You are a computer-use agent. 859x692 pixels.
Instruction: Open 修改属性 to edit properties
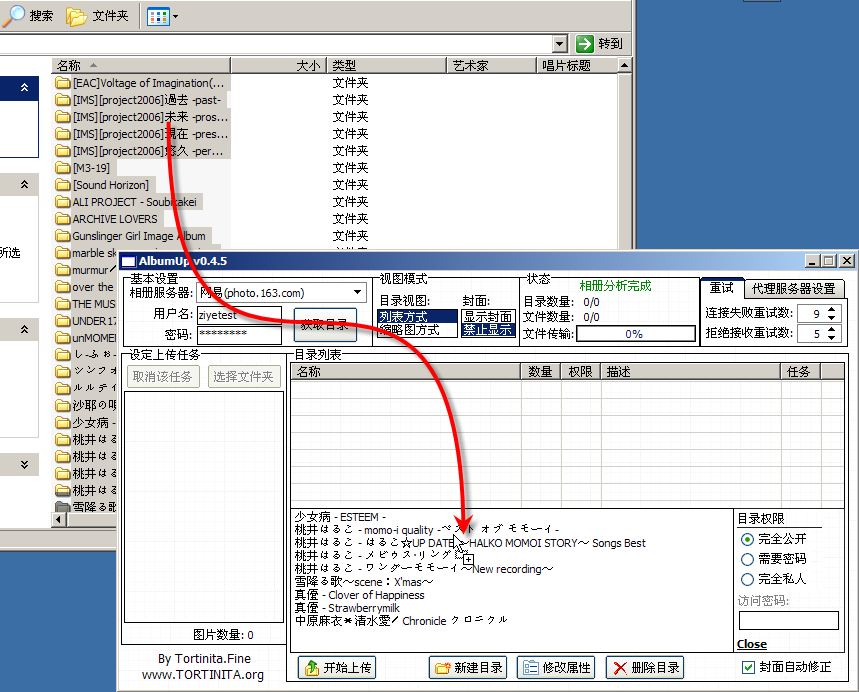coord(556,667)
